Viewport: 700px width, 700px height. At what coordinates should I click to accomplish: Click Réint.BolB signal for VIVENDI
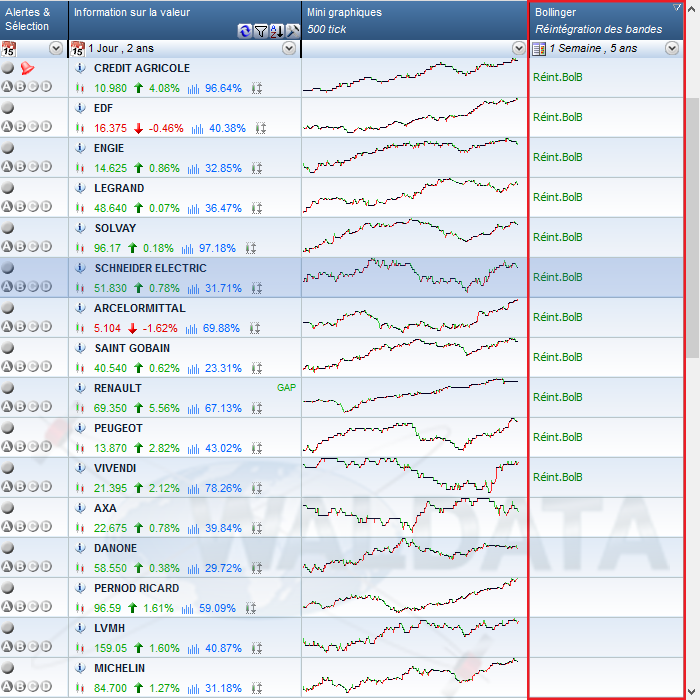coord(558,477)
